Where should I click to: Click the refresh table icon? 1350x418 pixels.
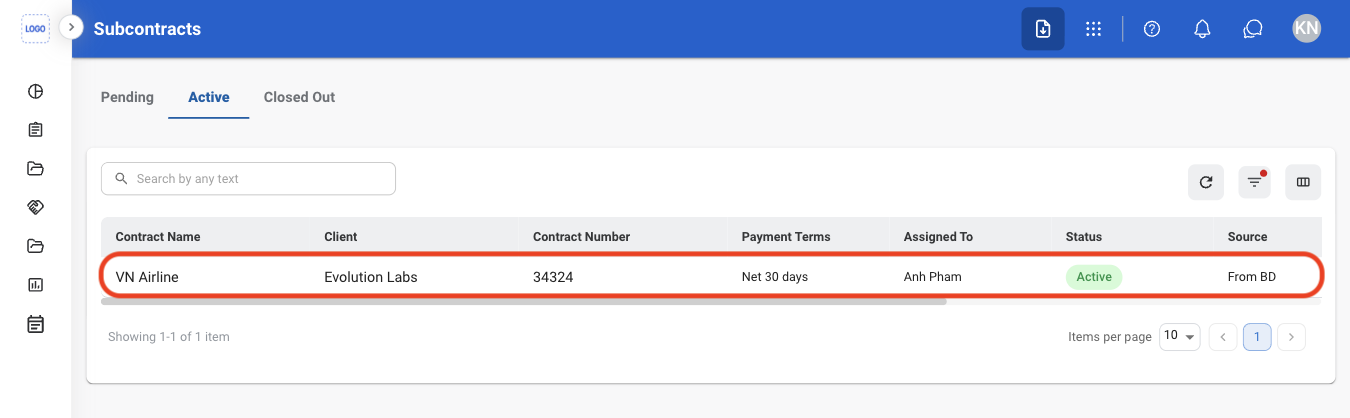pyautogui.click(x=1206, y=182)
